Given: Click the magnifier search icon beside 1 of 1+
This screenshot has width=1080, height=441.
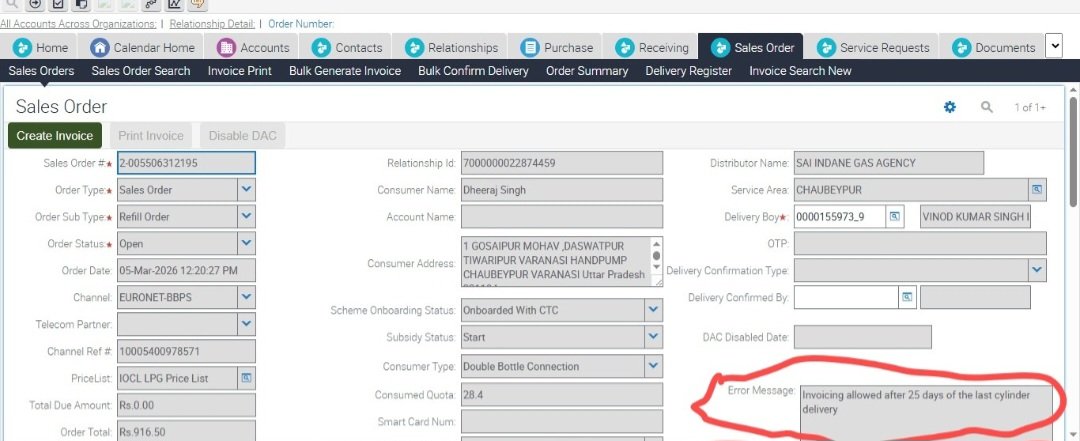Looking at the screenshot, I should [x=987, y=107].
